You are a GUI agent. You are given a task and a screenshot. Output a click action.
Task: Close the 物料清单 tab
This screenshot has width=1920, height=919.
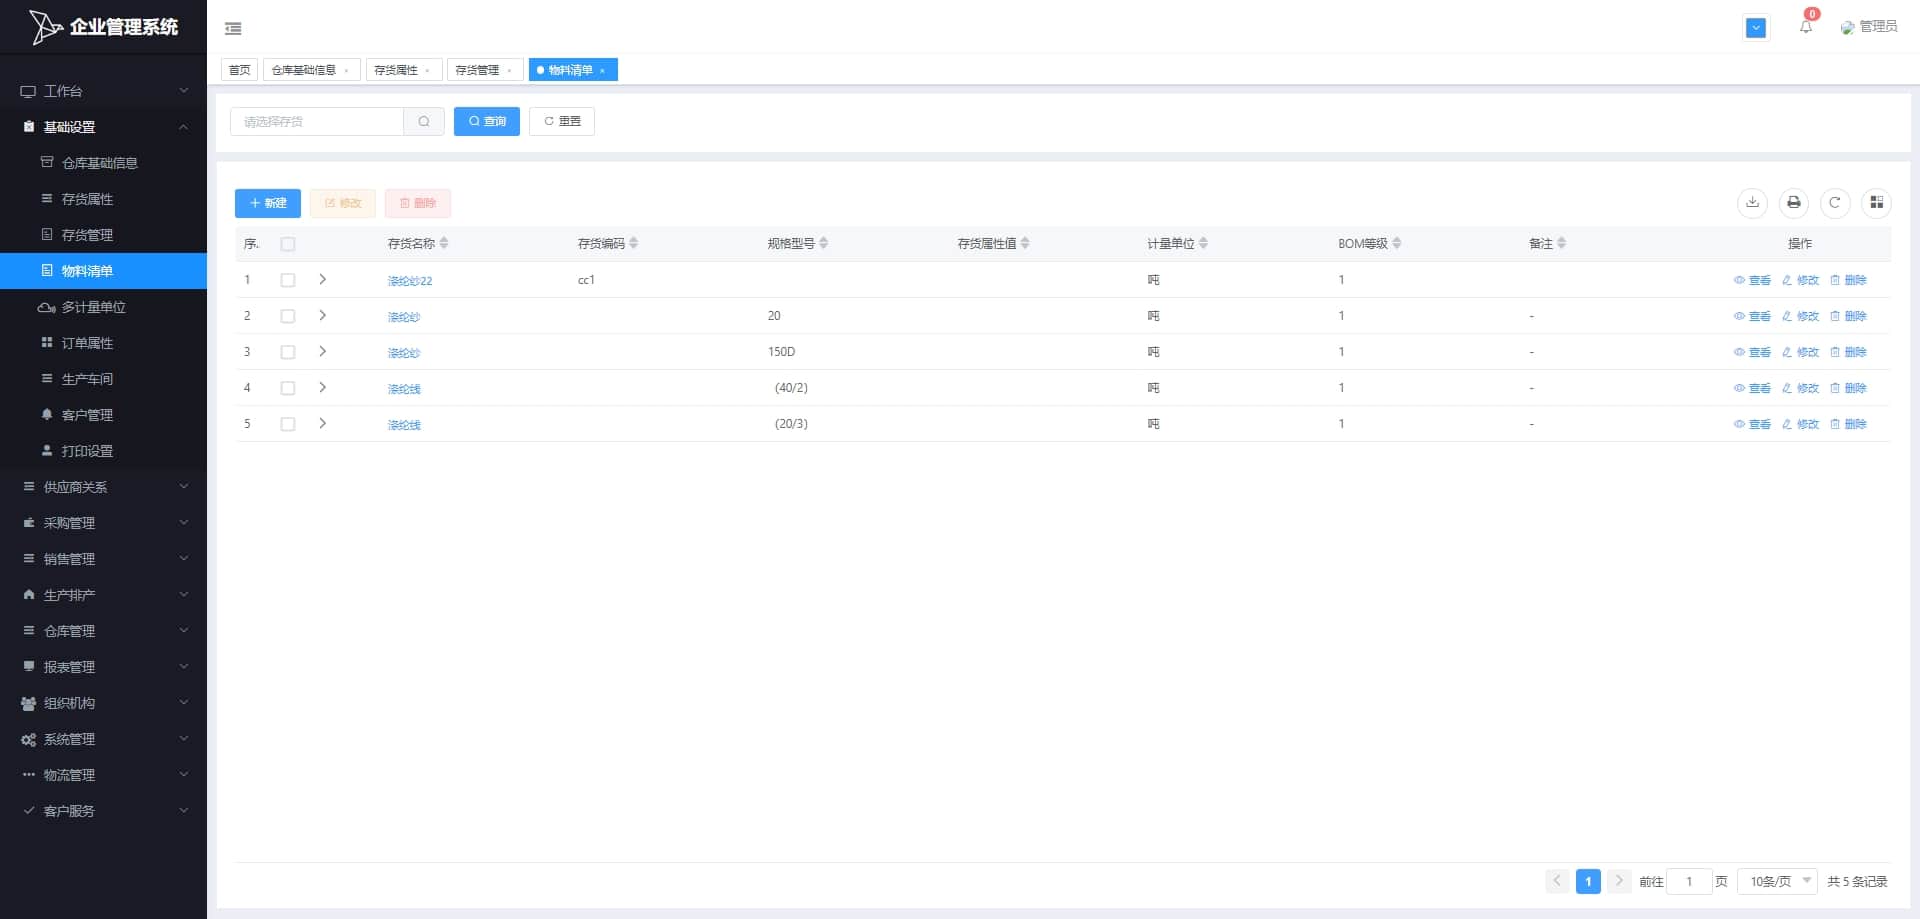[x=602, y=71]
